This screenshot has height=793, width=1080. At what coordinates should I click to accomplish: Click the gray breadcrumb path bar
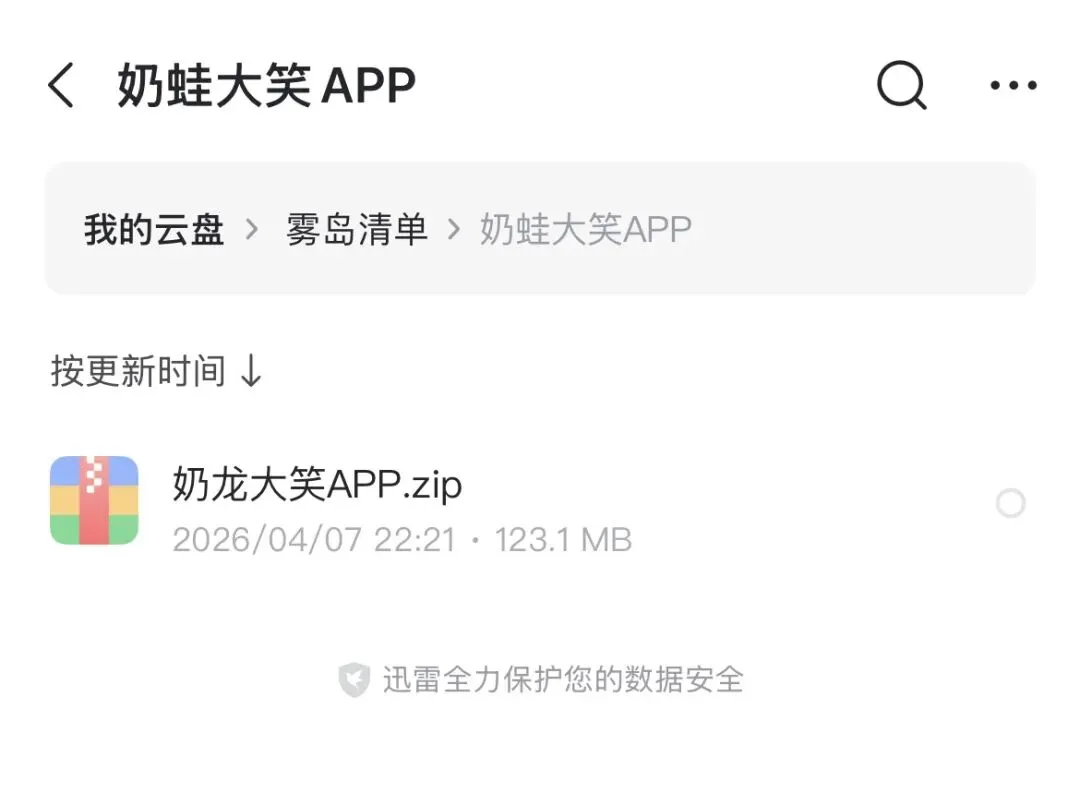pyautogui.click(x=540, y=229)
